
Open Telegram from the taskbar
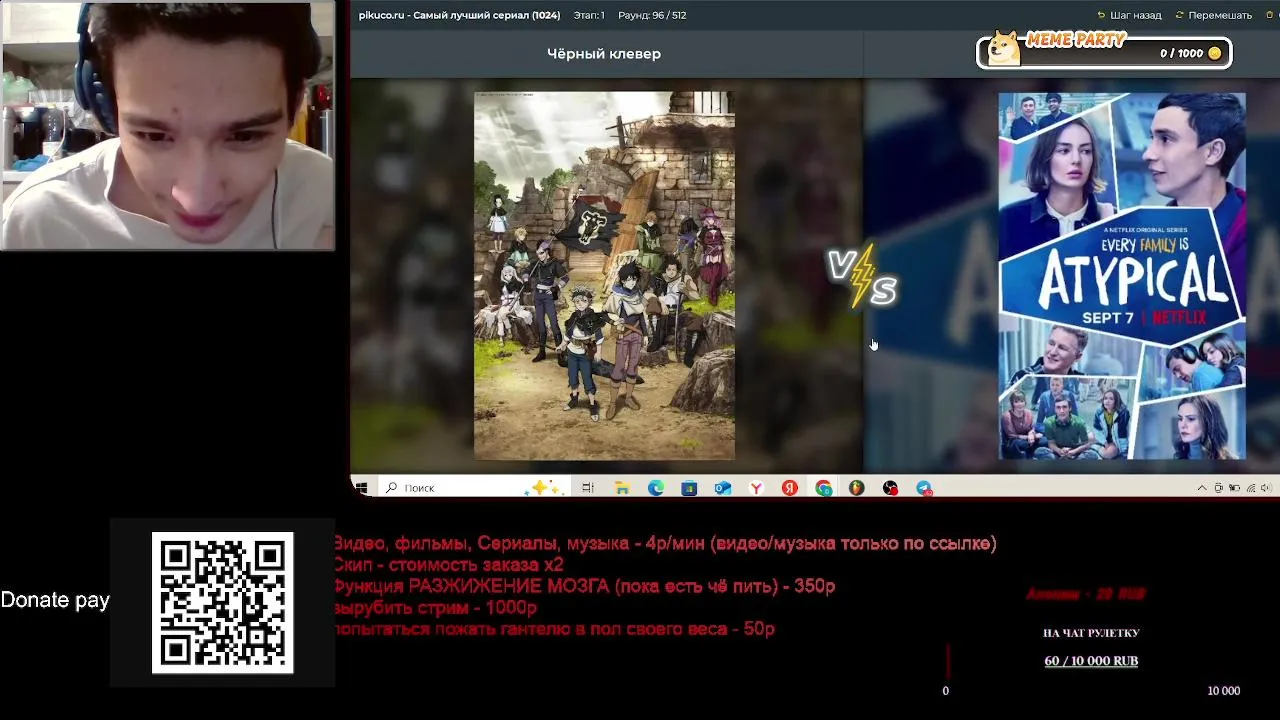(x=924, y=488)
